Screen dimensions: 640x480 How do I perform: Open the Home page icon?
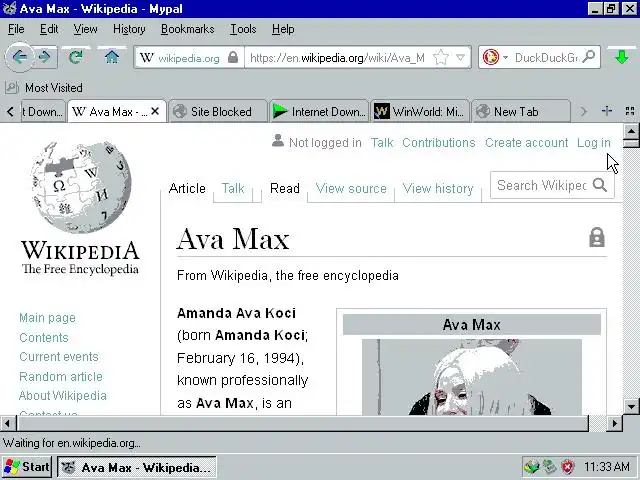pos(112,57)
